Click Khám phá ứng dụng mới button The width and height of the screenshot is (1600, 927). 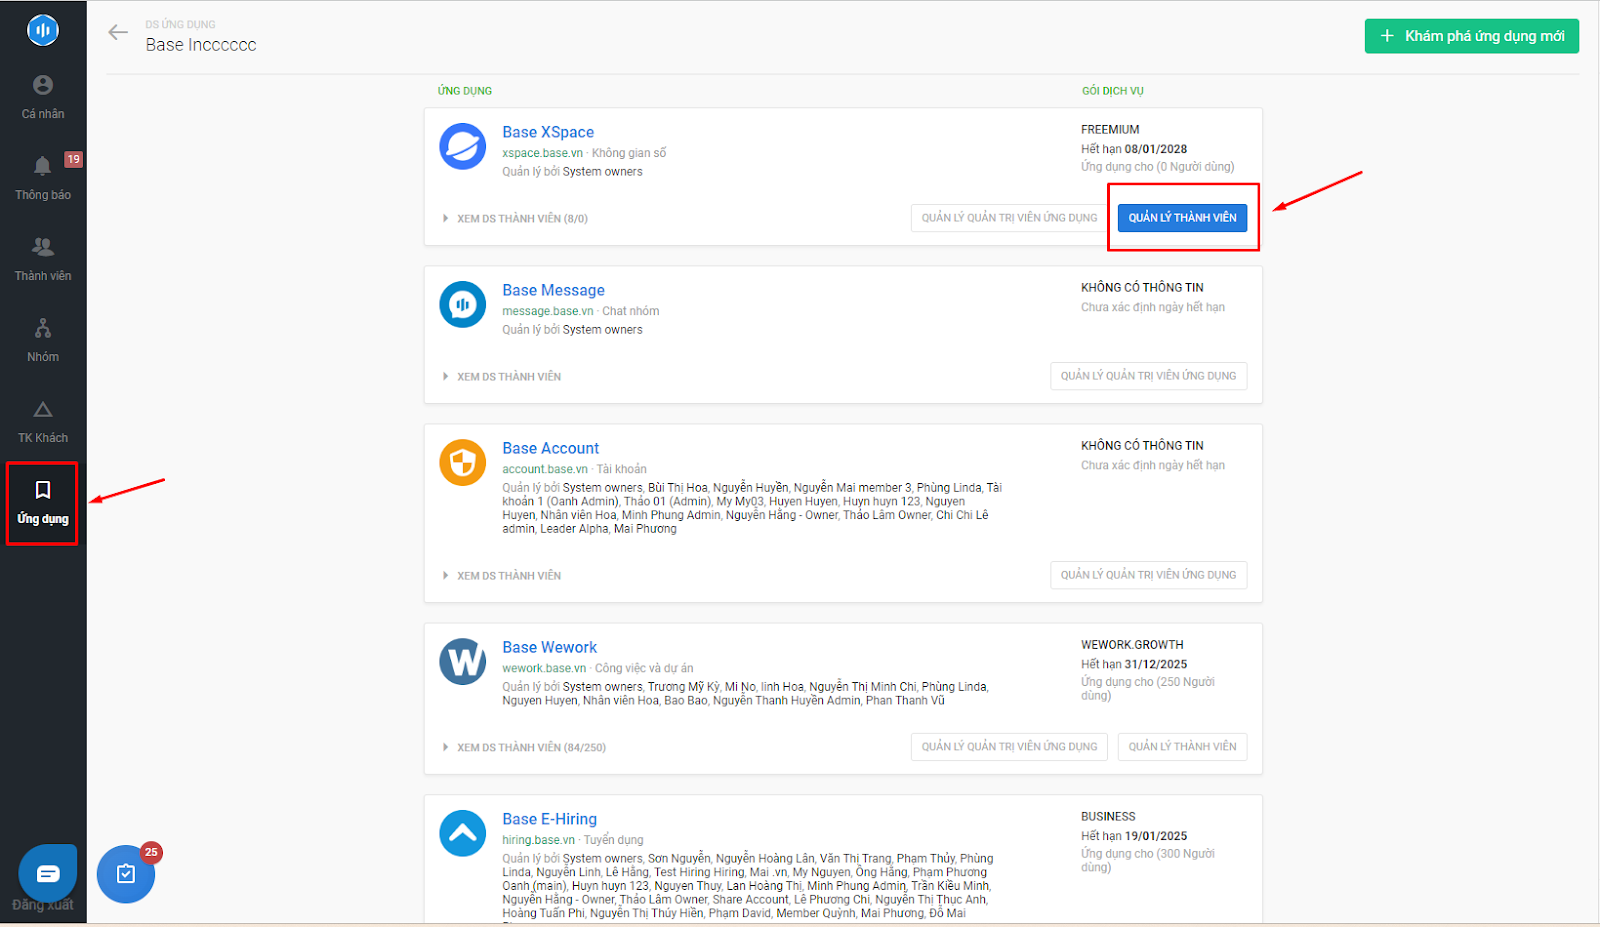(x=1472, y=36)
